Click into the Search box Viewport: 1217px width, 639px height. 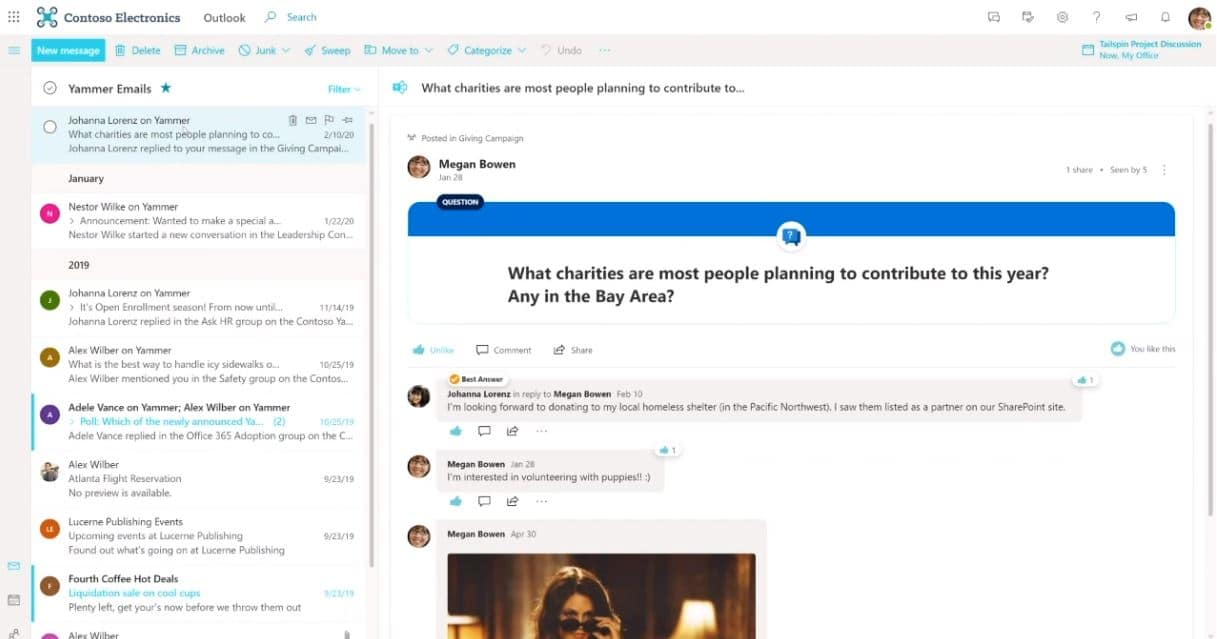[x=301, y=17]
